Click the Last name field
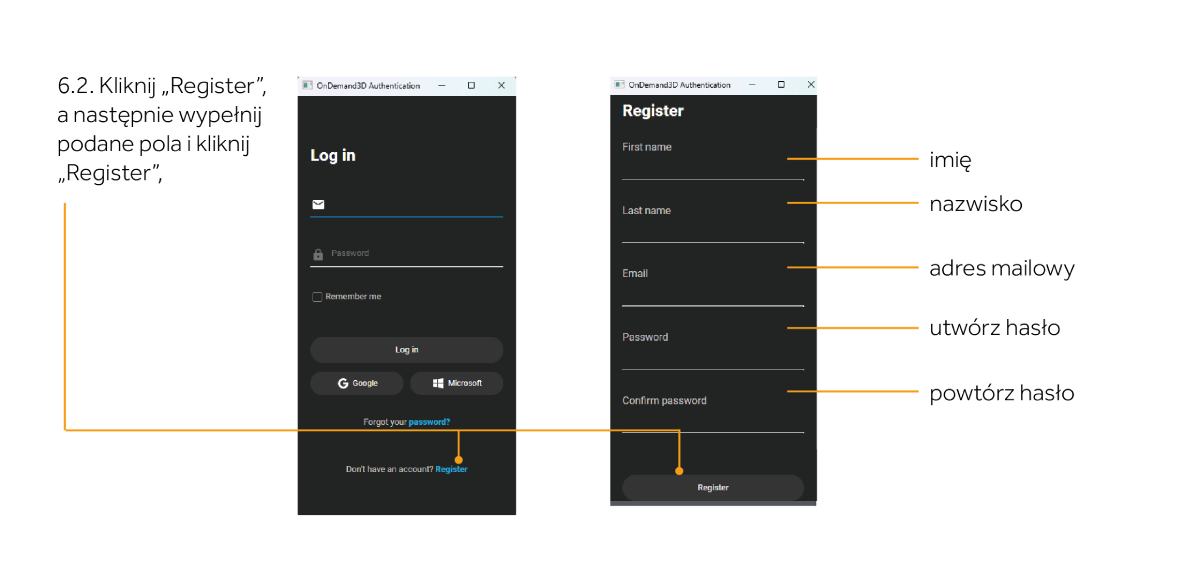 (713, 223)
